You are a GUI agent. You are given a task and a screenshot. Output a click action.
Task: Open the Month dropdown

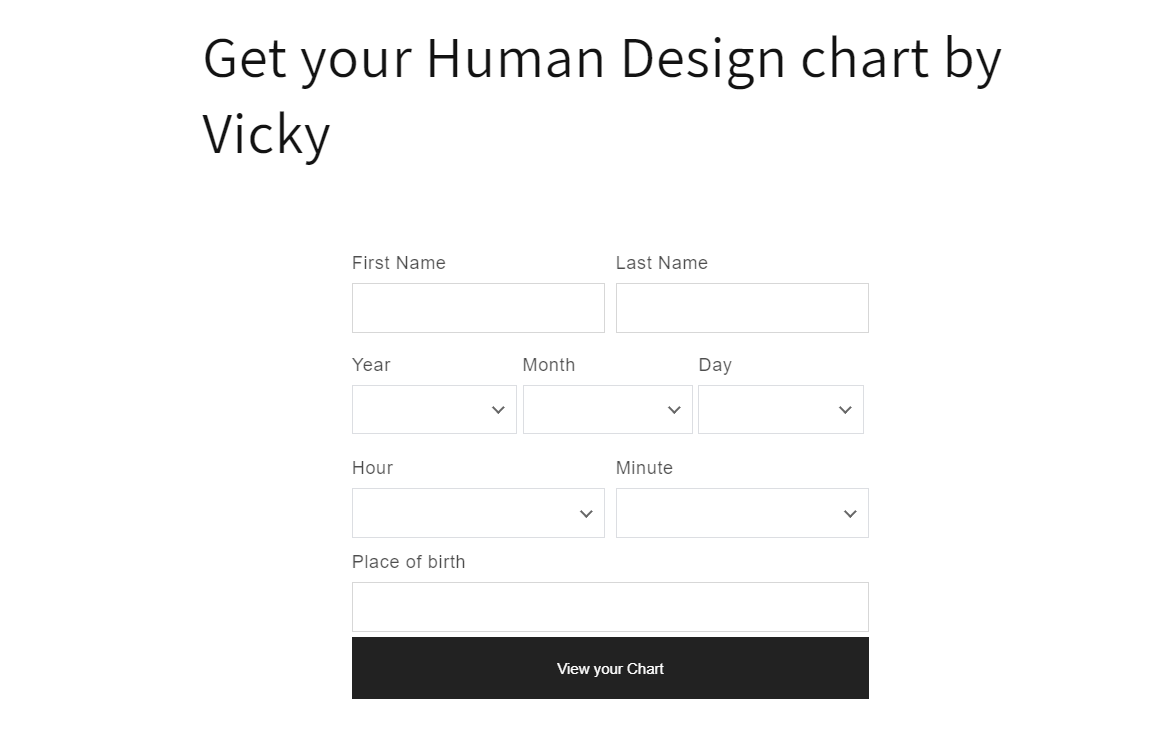608,410
